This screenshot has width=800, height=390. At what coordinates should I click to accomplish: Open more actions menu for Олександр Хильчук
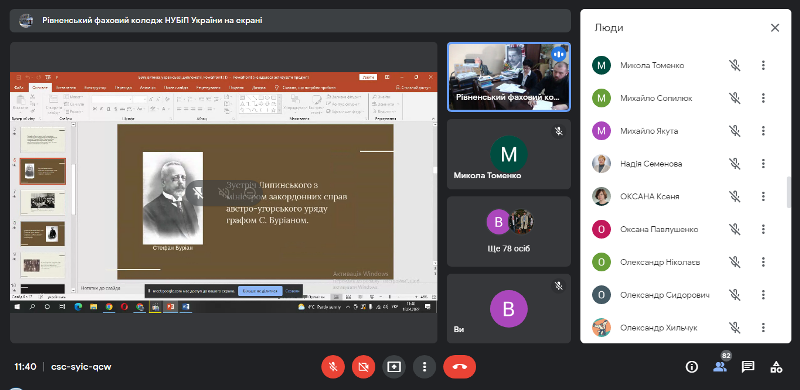(x=763, y=327)
